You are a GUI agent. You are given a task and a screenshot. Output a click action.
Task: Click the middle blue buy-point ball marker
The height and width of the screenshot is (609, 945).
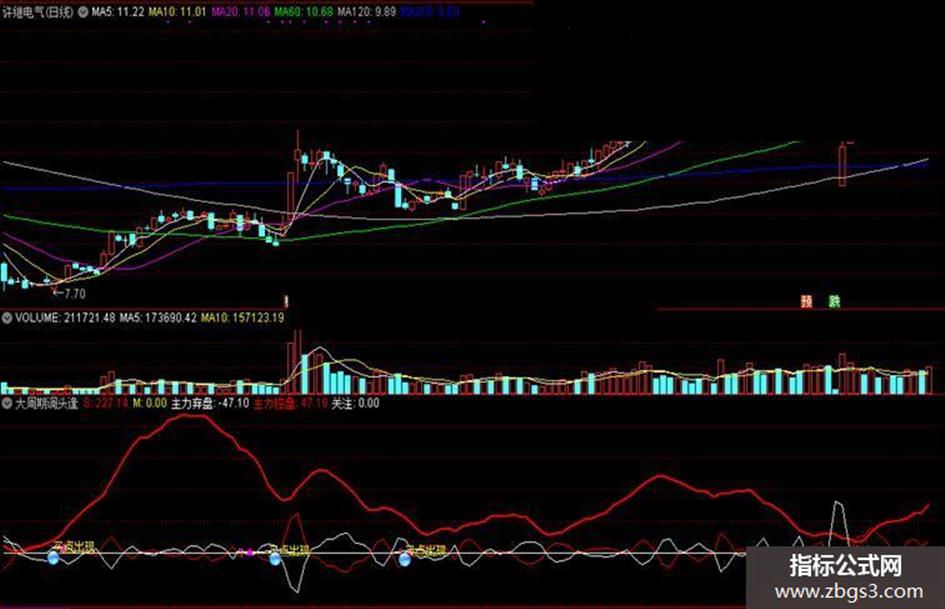coord(275,558)
